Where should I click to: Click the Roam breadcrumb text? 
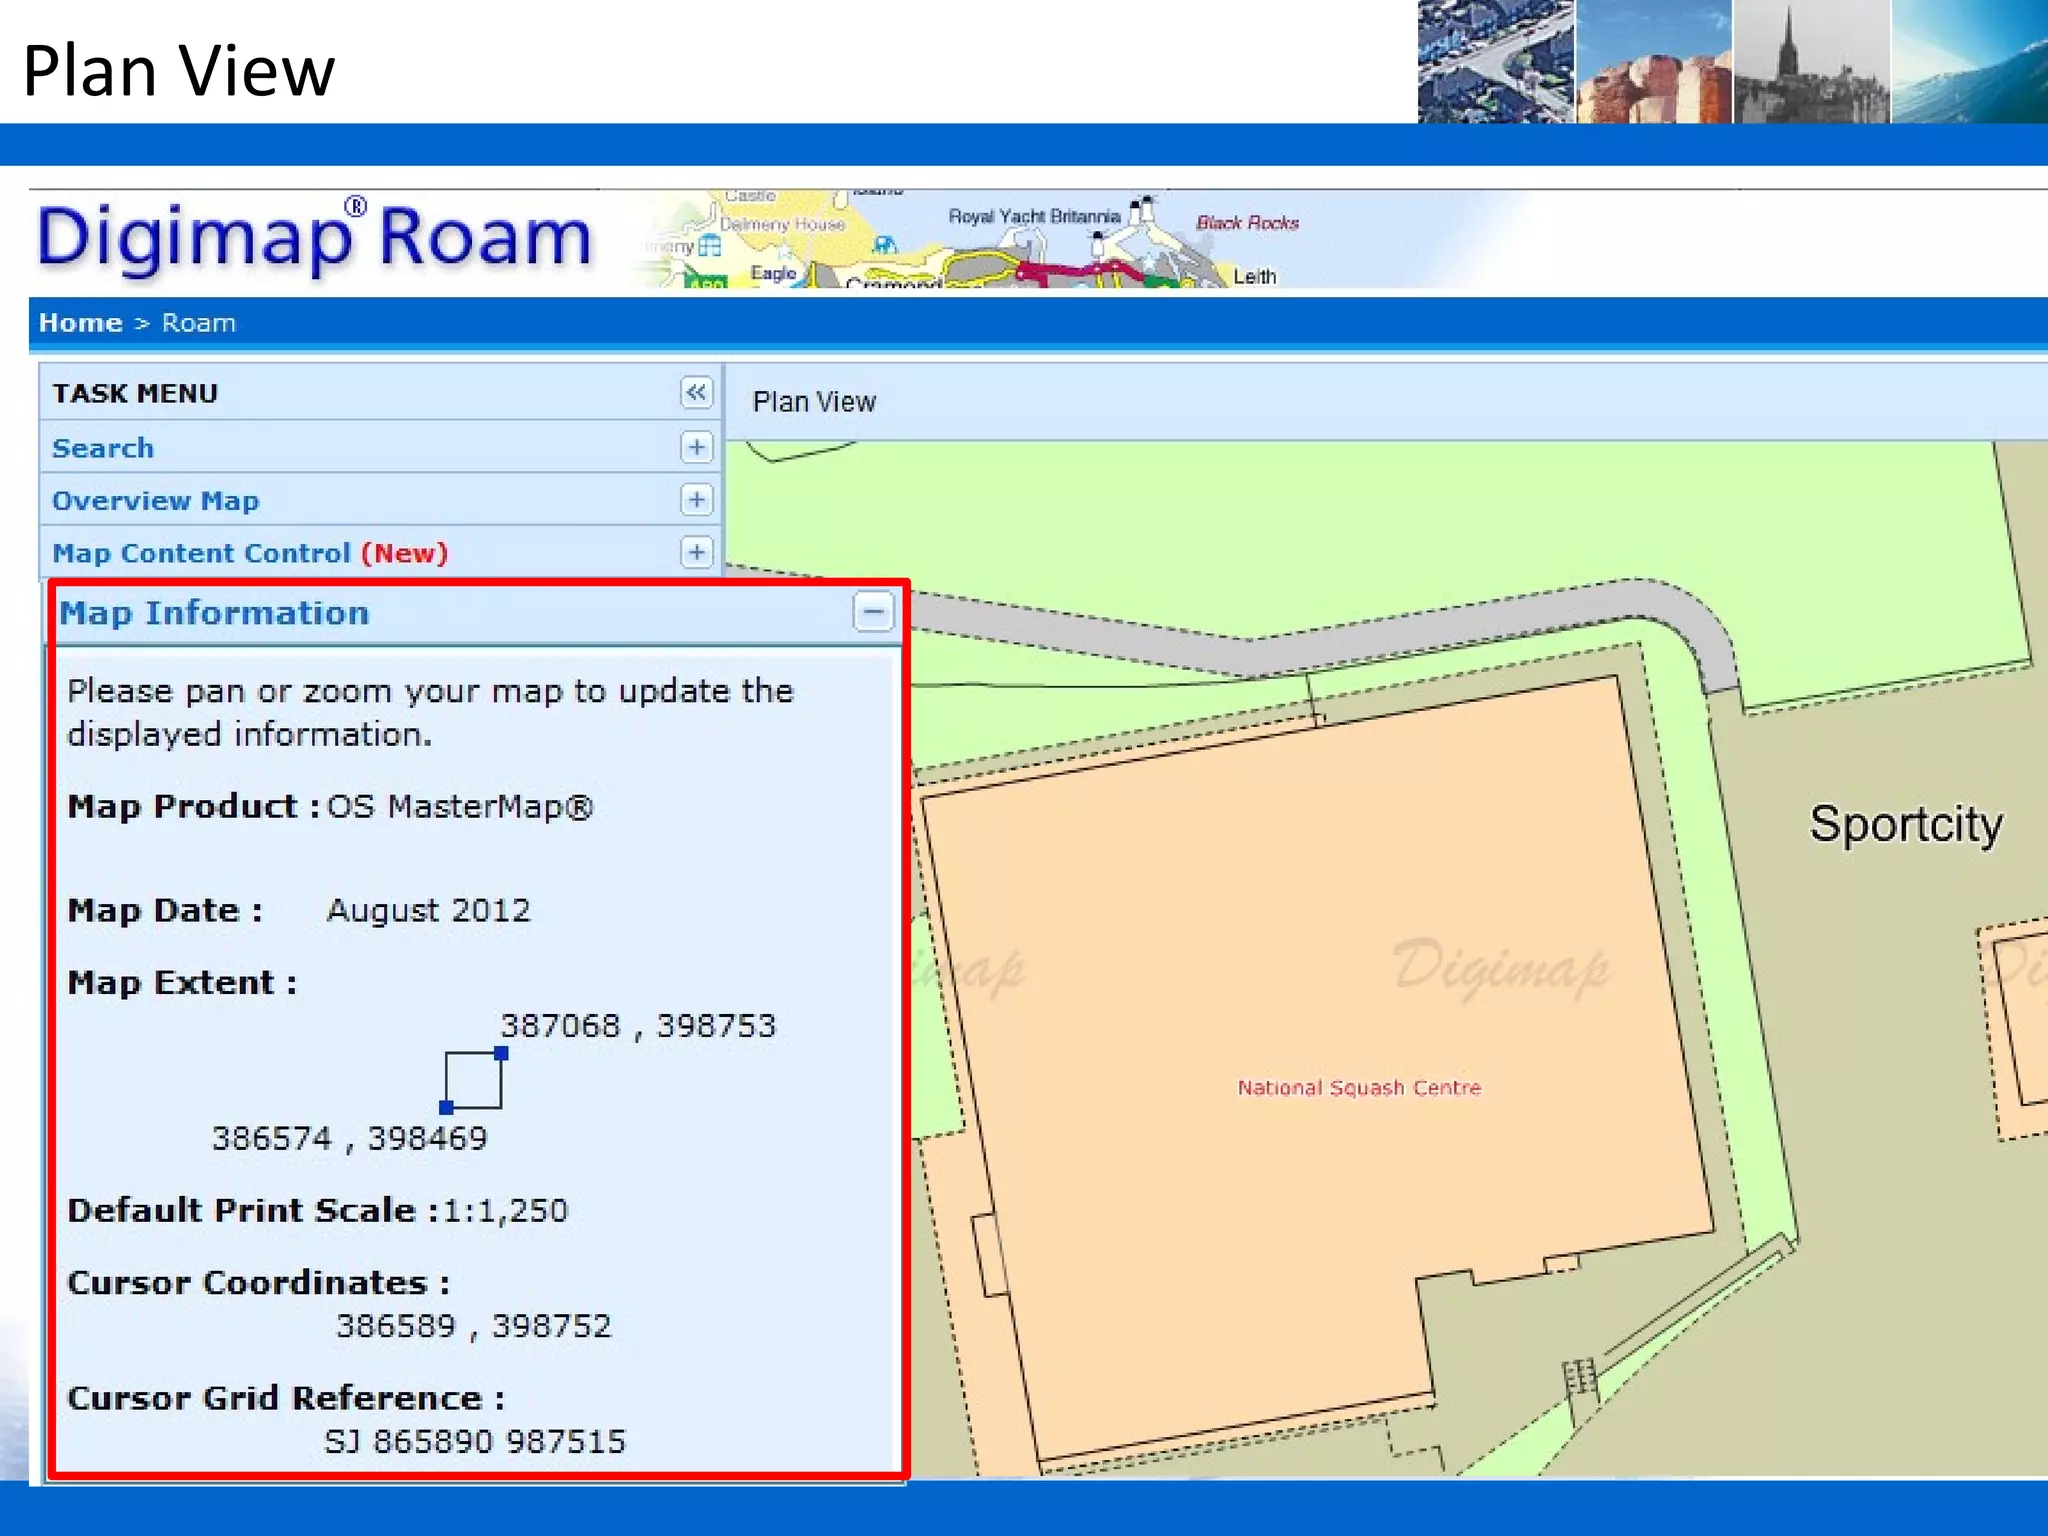pyautogui.click(x=199, y=323)
